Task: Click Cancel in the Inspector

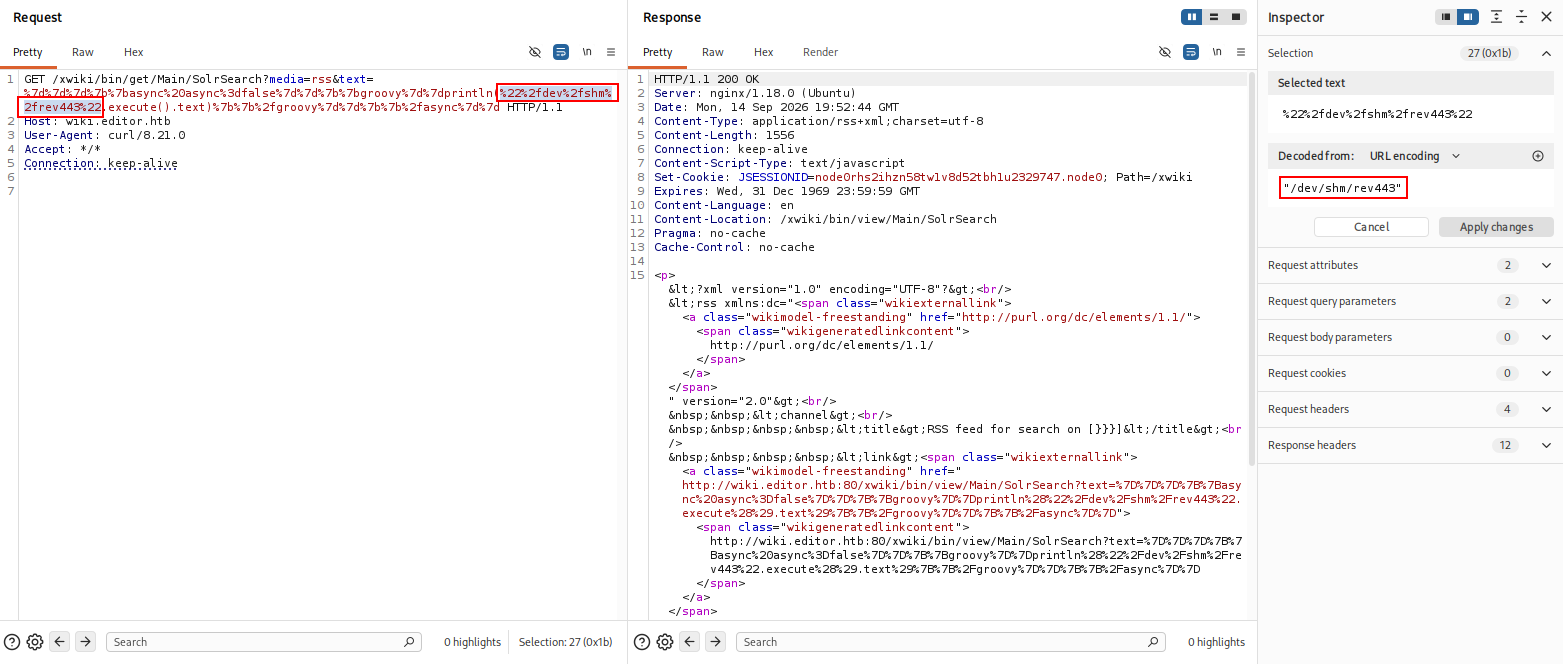Action: tap(1371, 227)
